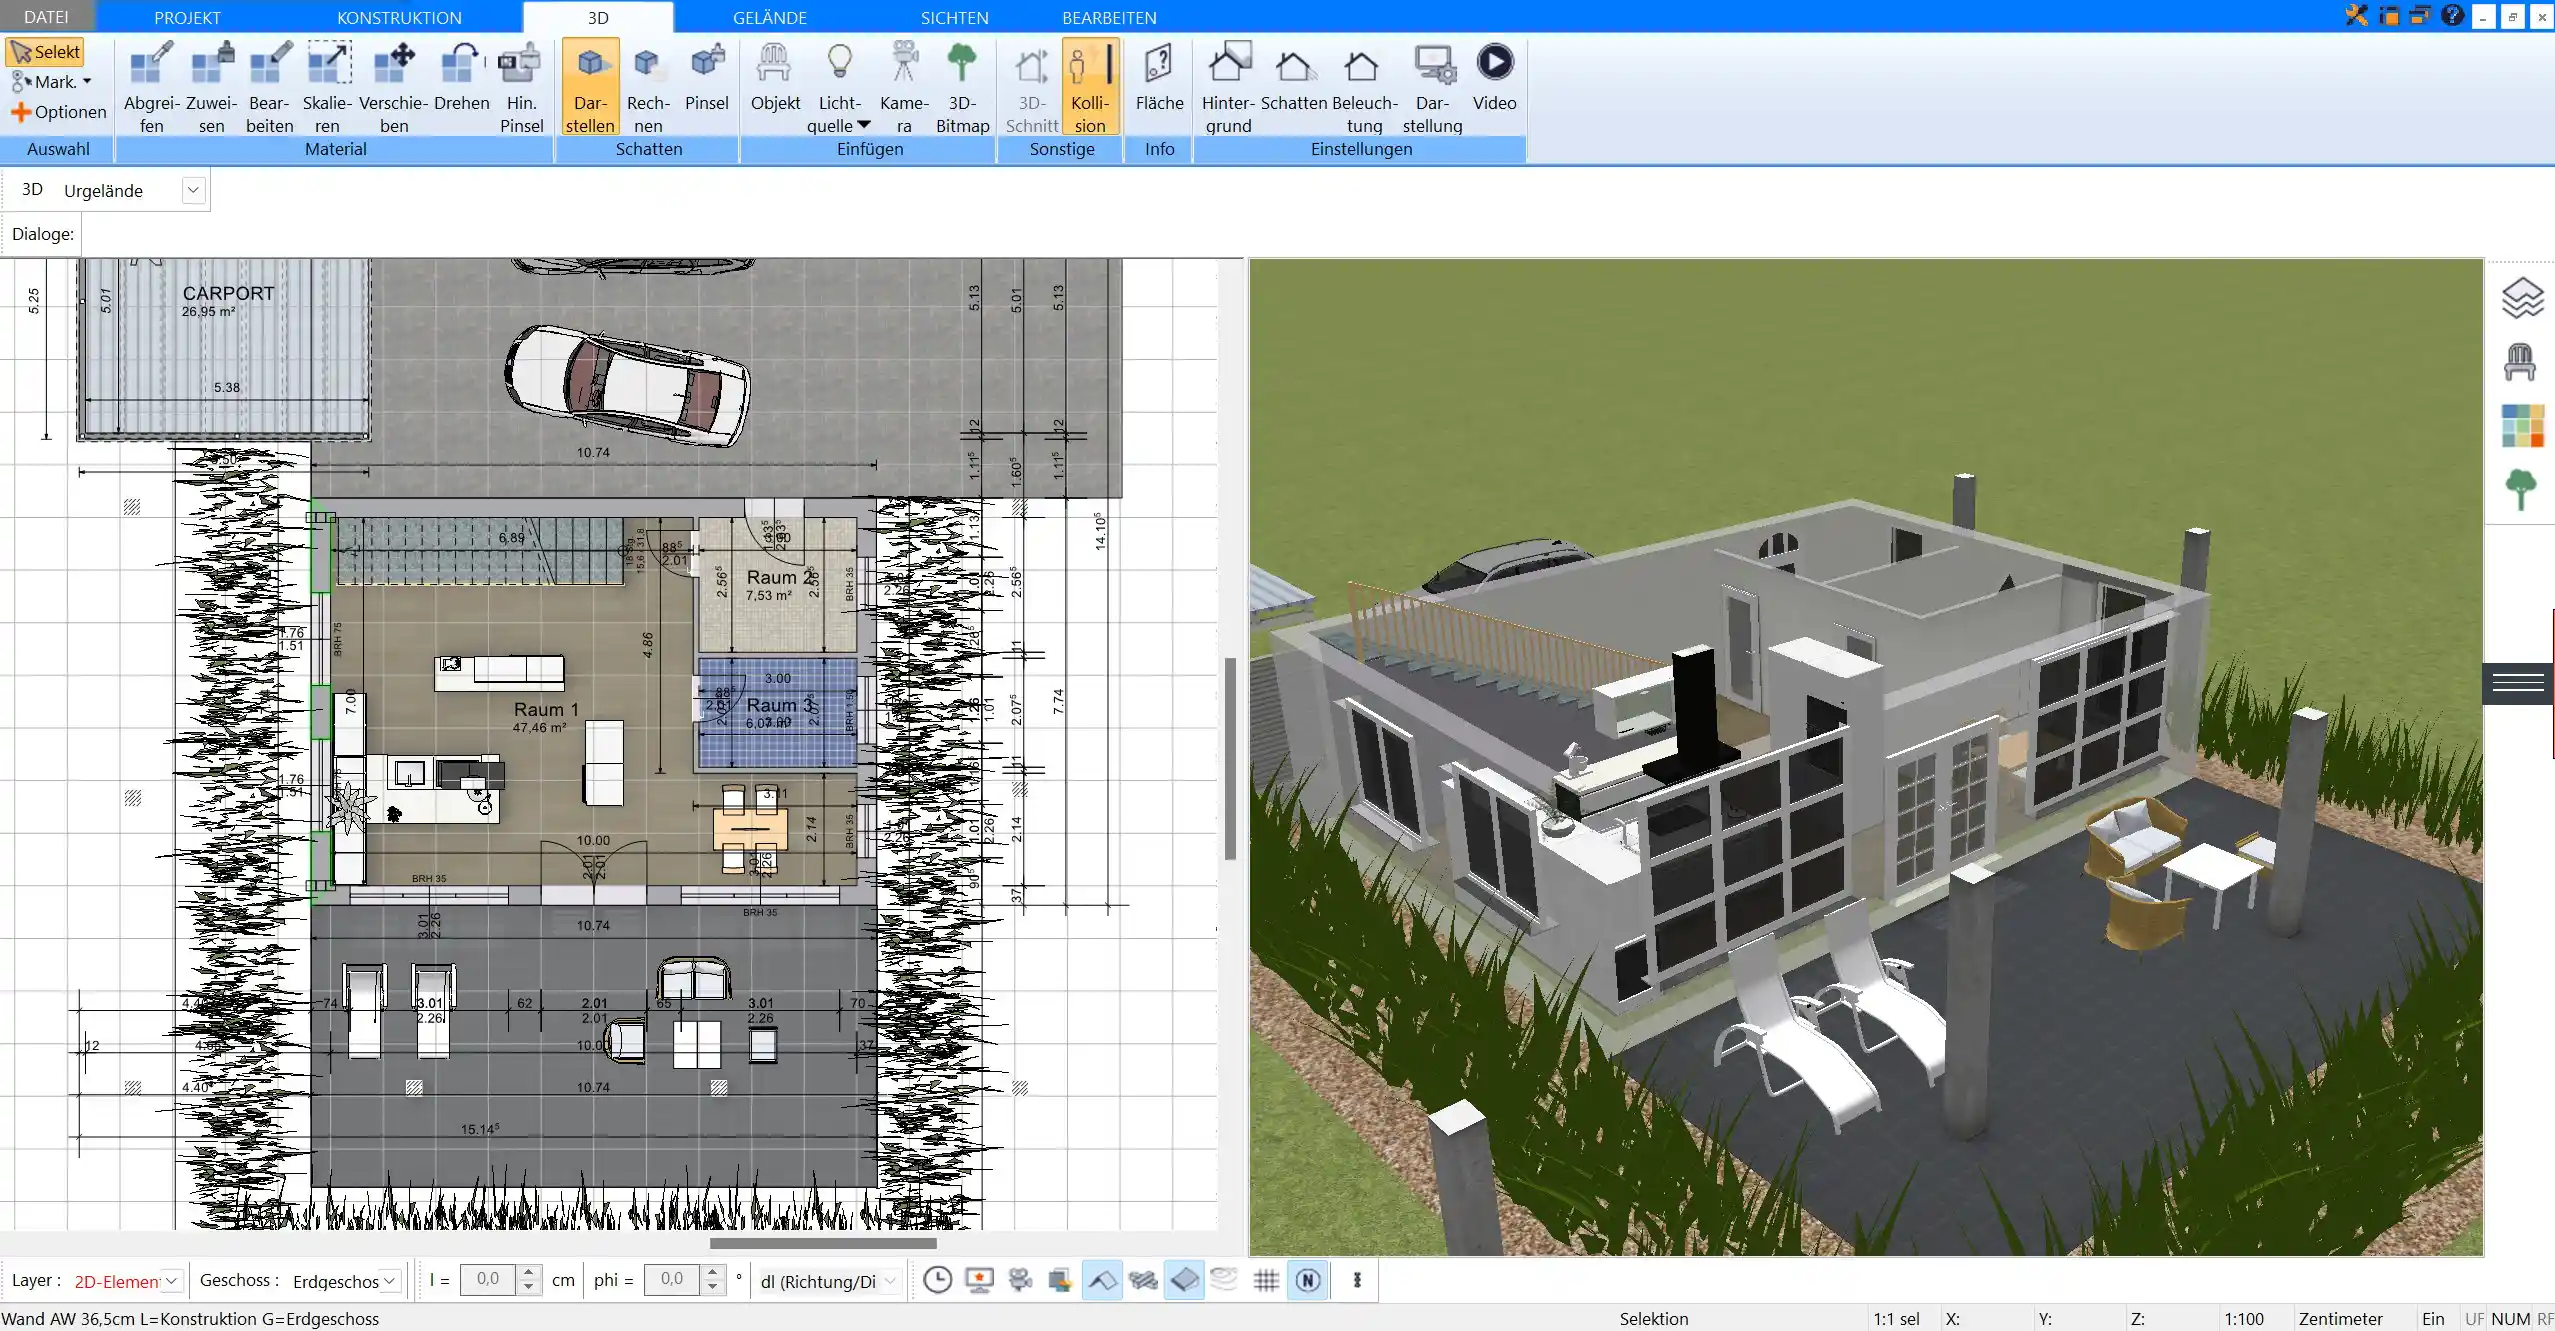Expand bottom toolbar overflow options
Image resolution: width=2555 pixels, height=1331 pixels.
pos(1357,1280)
